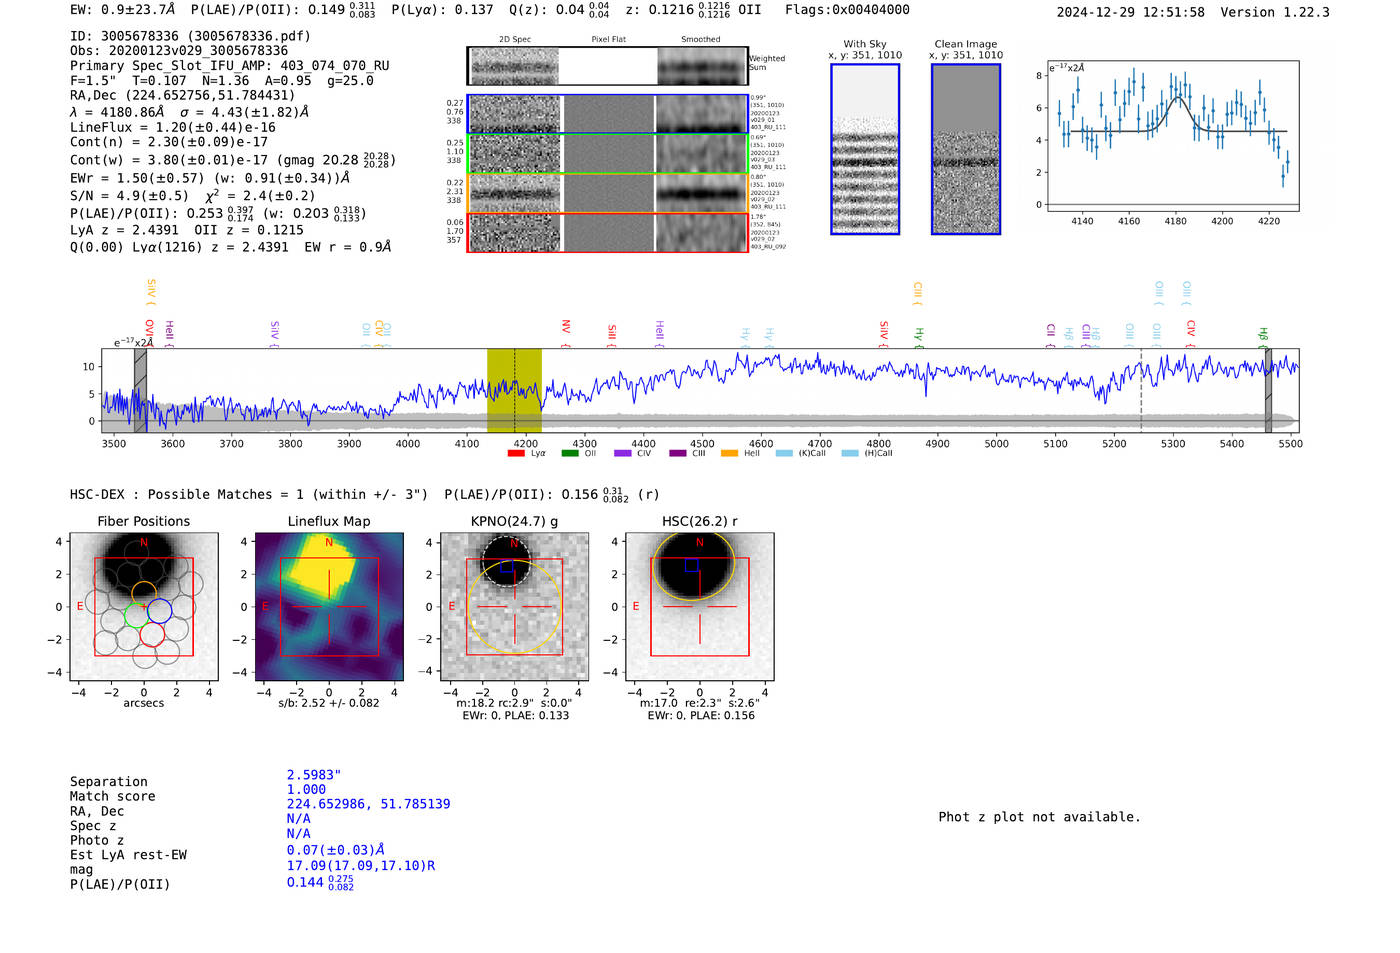
Task: Select the red fiber circle in Fiber Positions
Action: coord(152,634)
